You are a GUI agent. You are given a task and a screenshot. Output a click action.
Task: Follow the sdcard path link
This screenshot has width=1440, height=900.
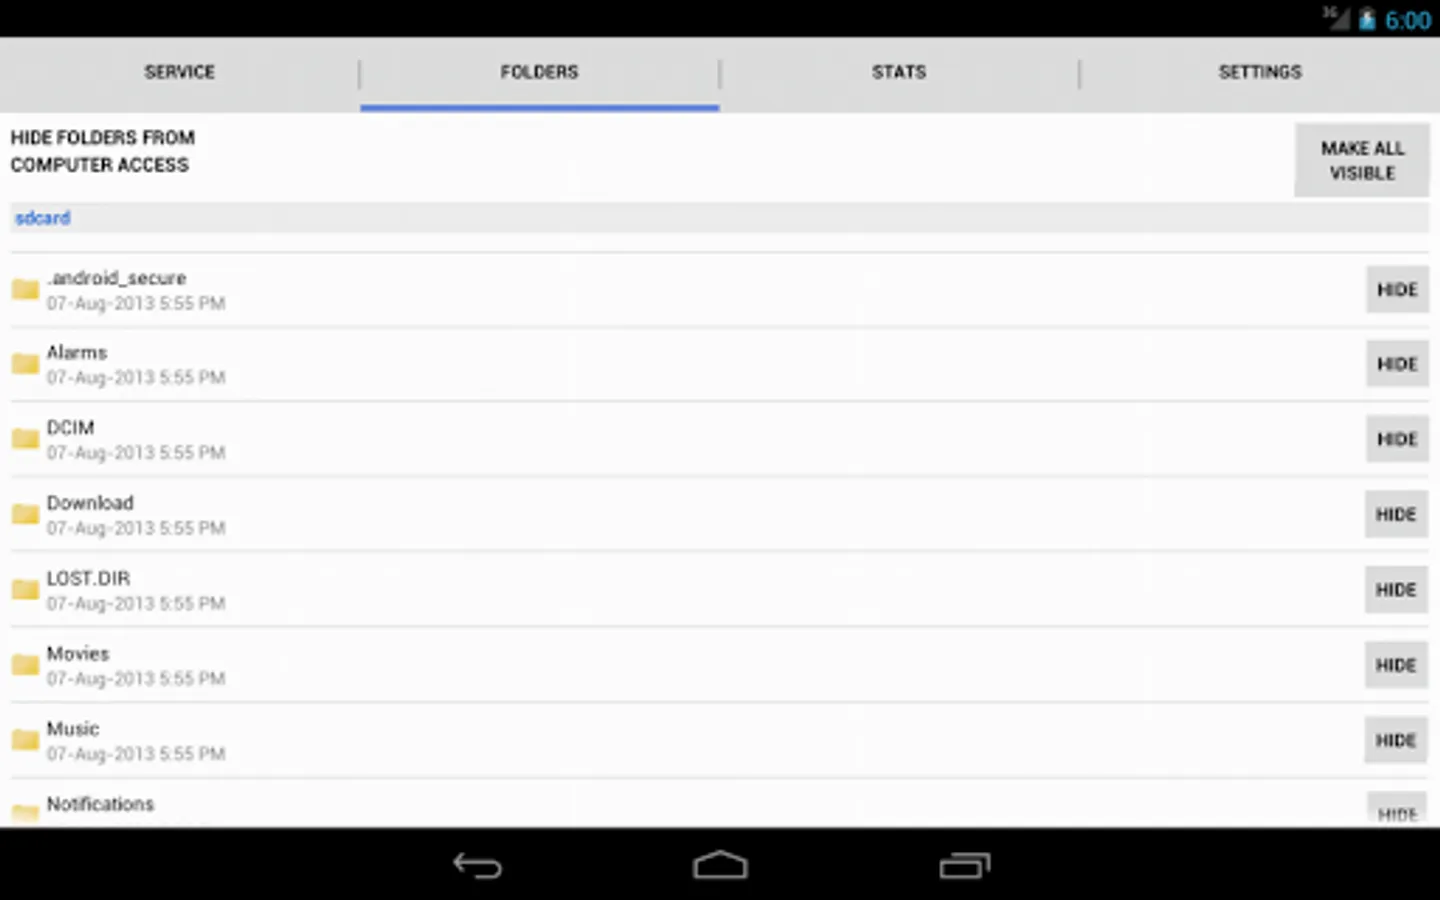tap(43, 218)
